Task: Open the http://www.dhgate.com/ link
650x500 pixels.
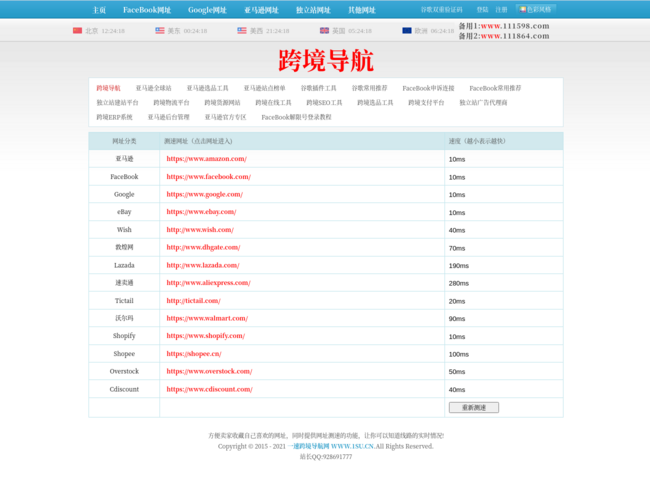Action: [x=203, y=247]
